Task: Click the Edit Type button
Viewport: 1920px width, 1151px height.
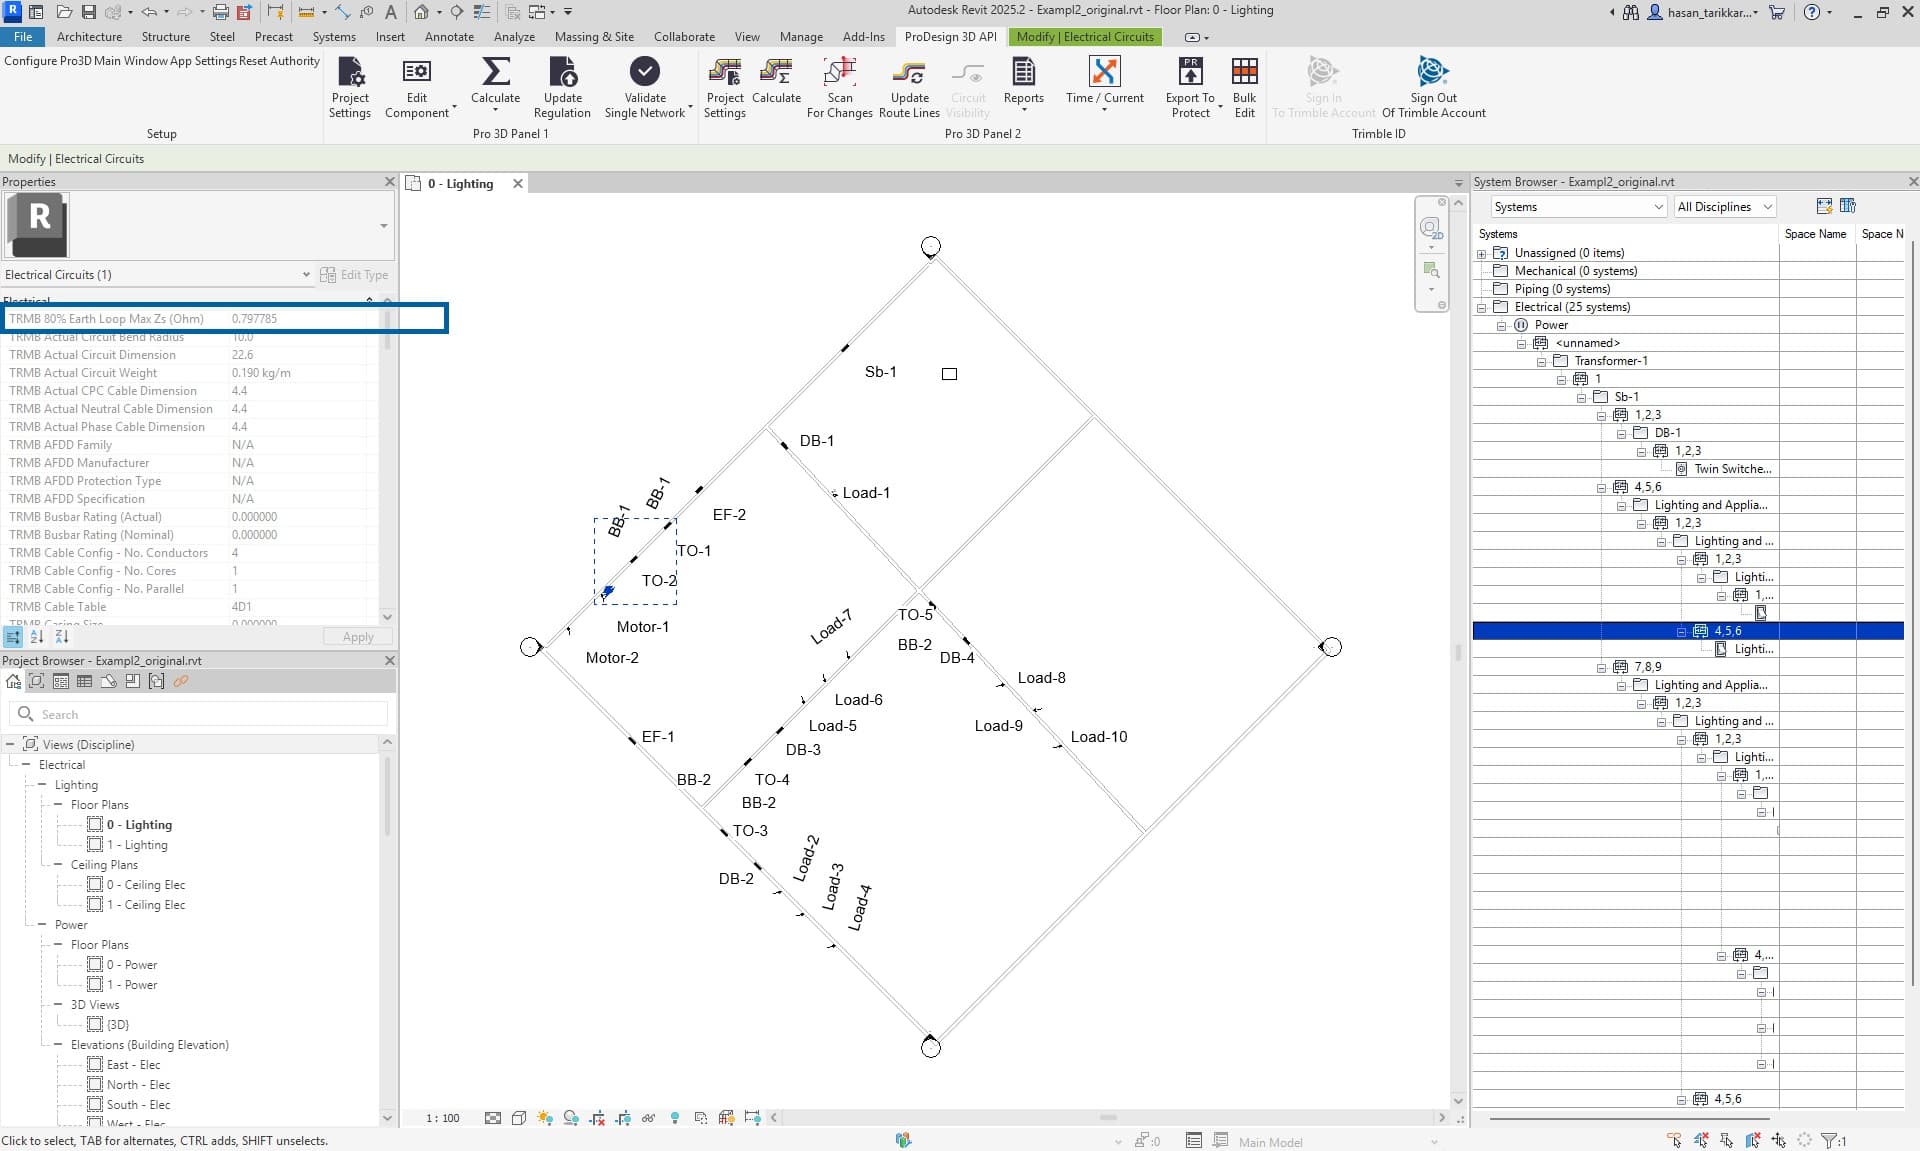Action: pos(354,275)
